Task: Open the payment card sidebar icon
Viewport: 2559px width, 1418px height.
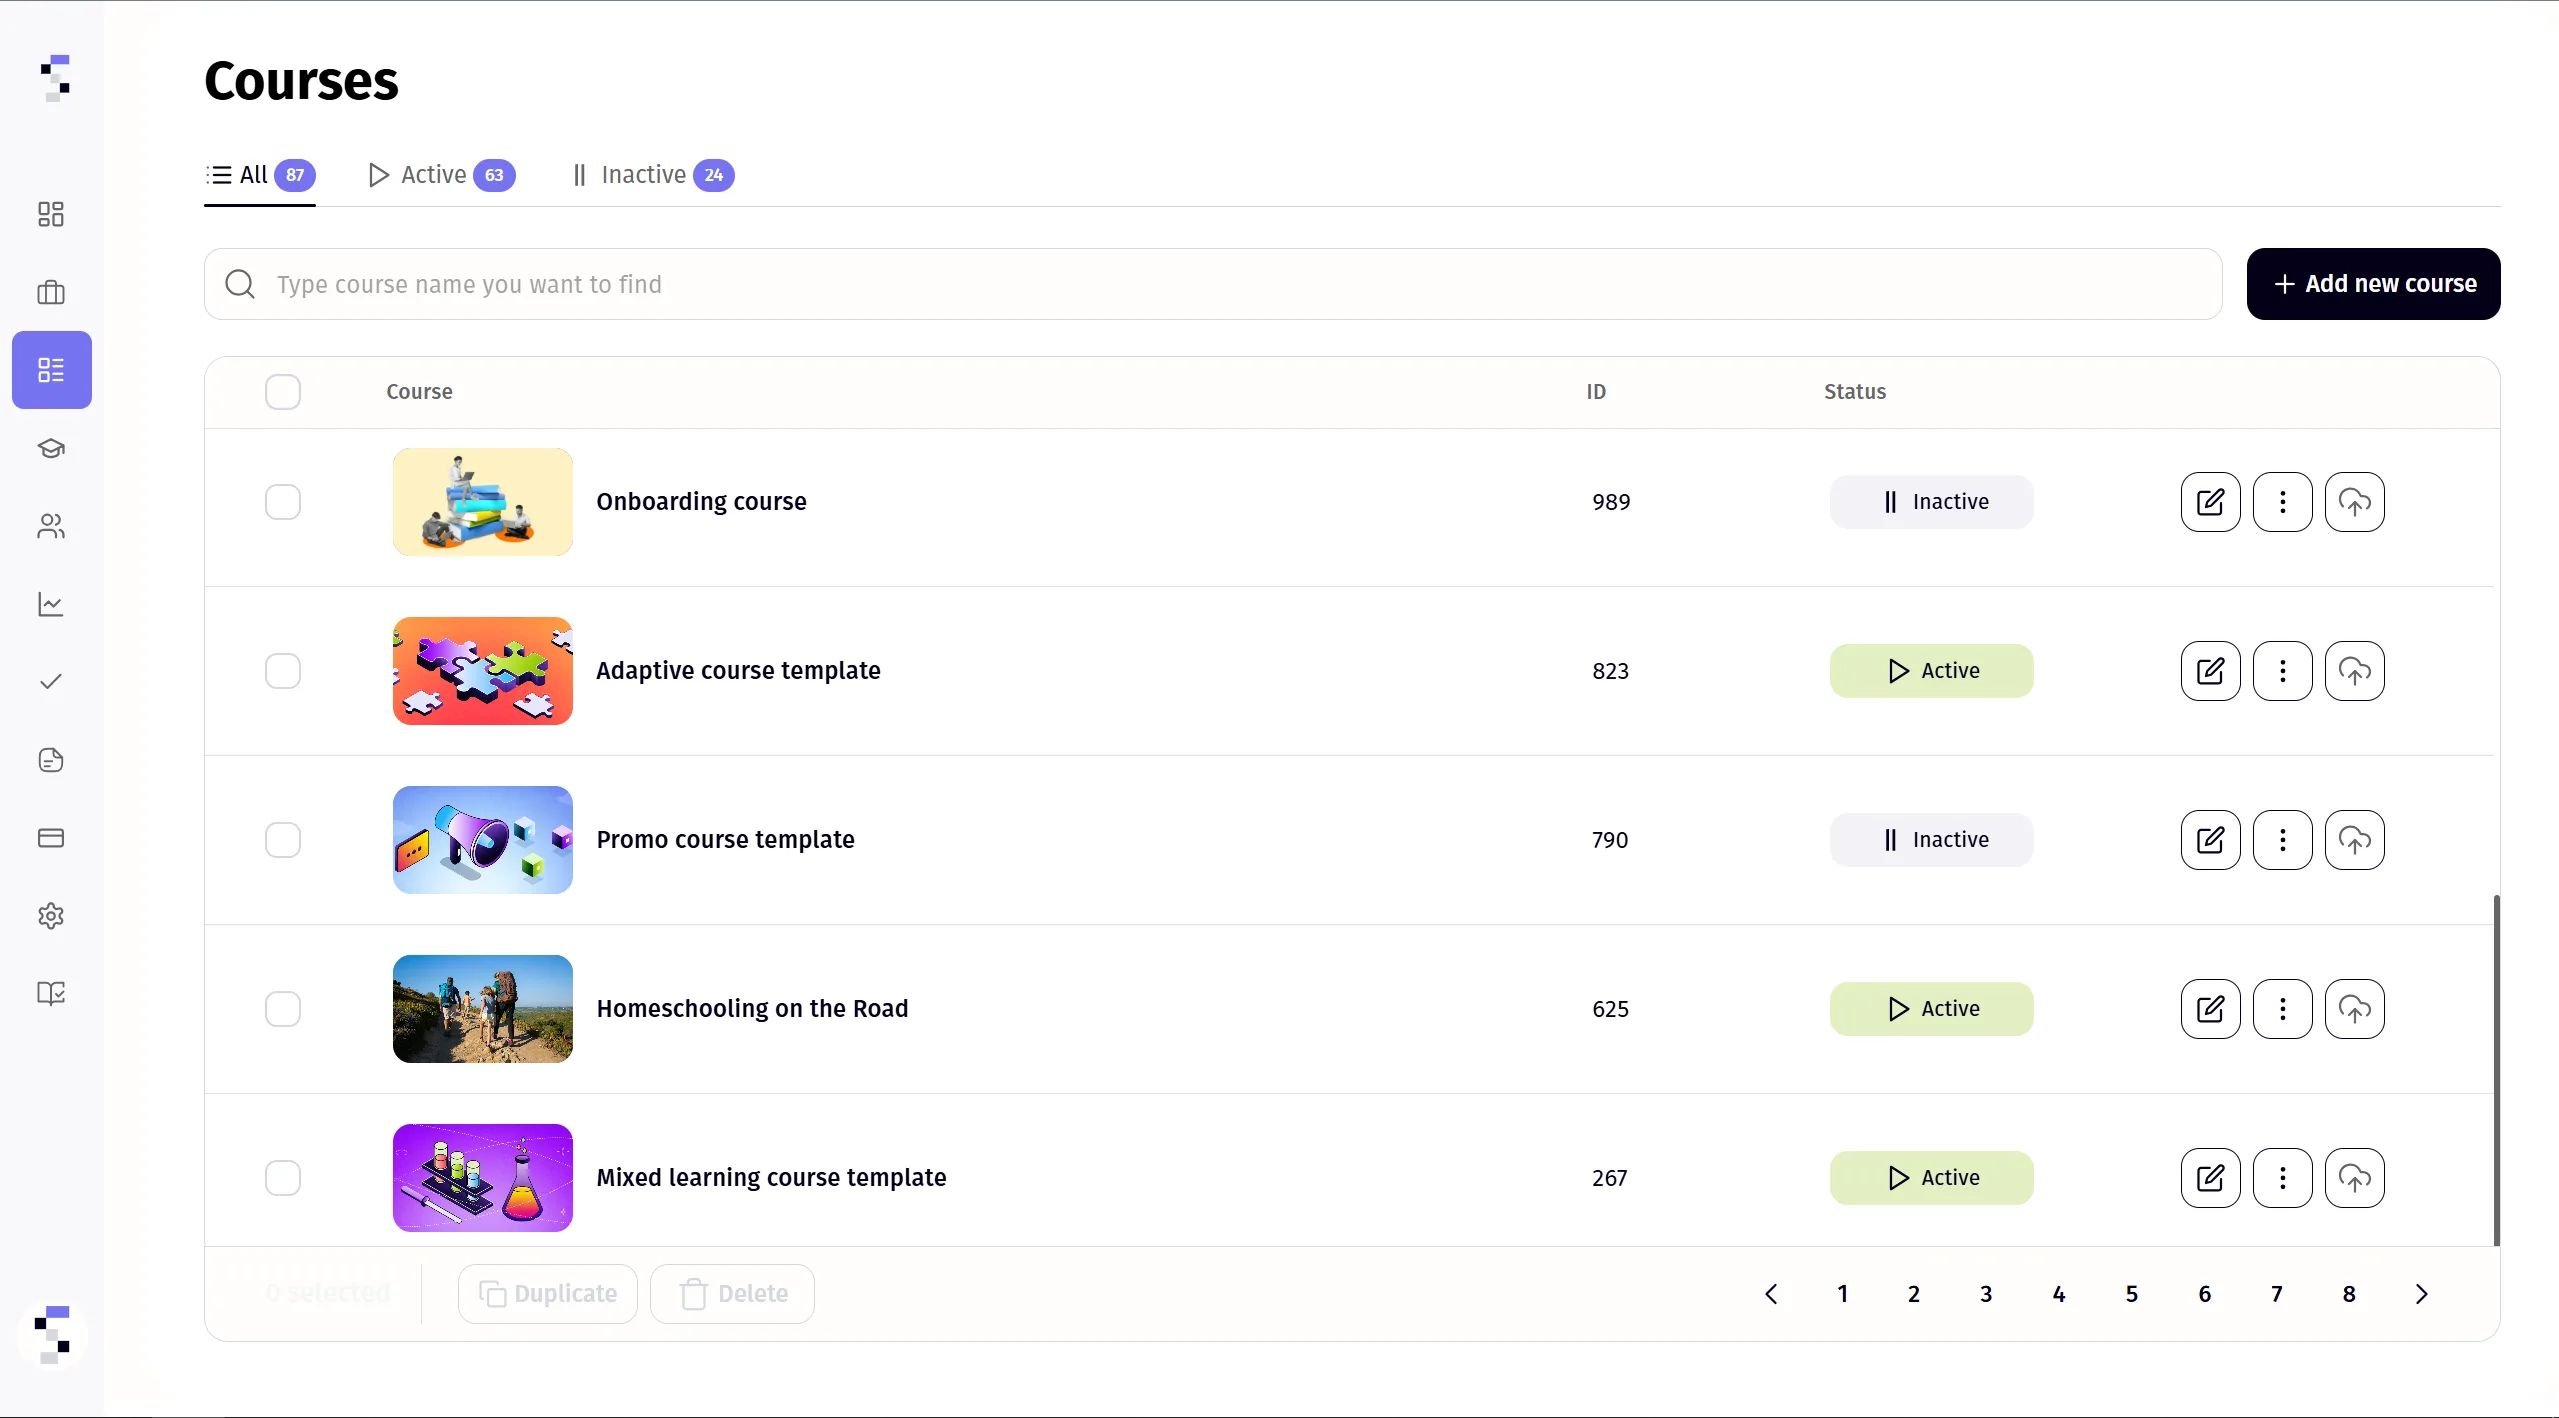Action: [51, 838]
